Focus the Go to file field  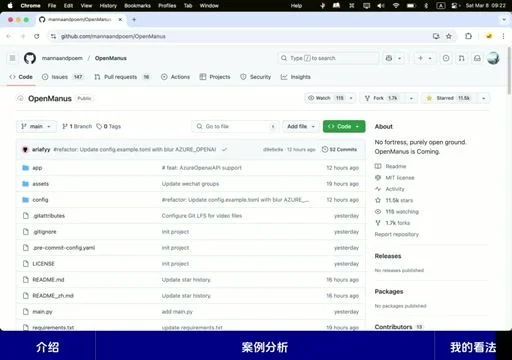[x=235, y=126]
